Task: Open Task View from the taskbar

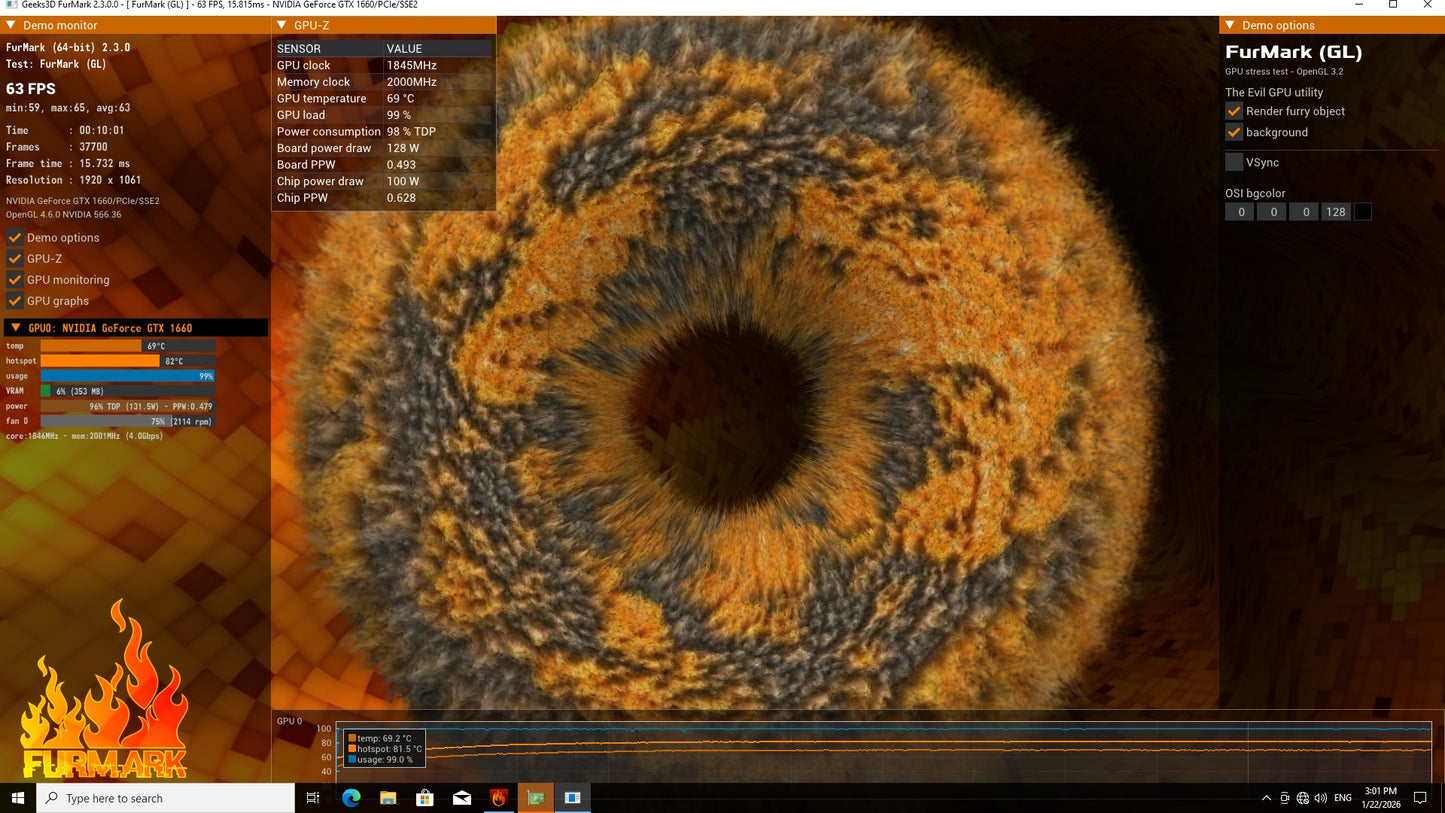Action: tap(313, 798)
